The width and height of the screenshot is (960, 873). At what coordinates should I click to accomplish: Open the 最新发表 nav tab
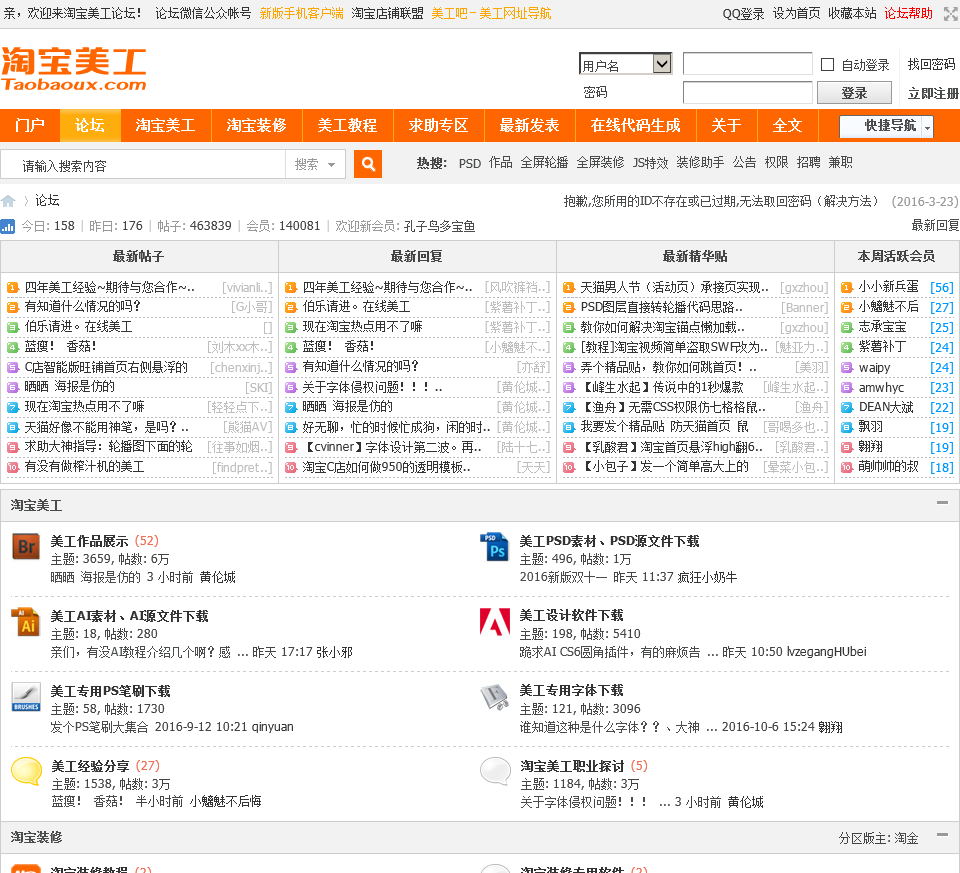pos(530,126)
